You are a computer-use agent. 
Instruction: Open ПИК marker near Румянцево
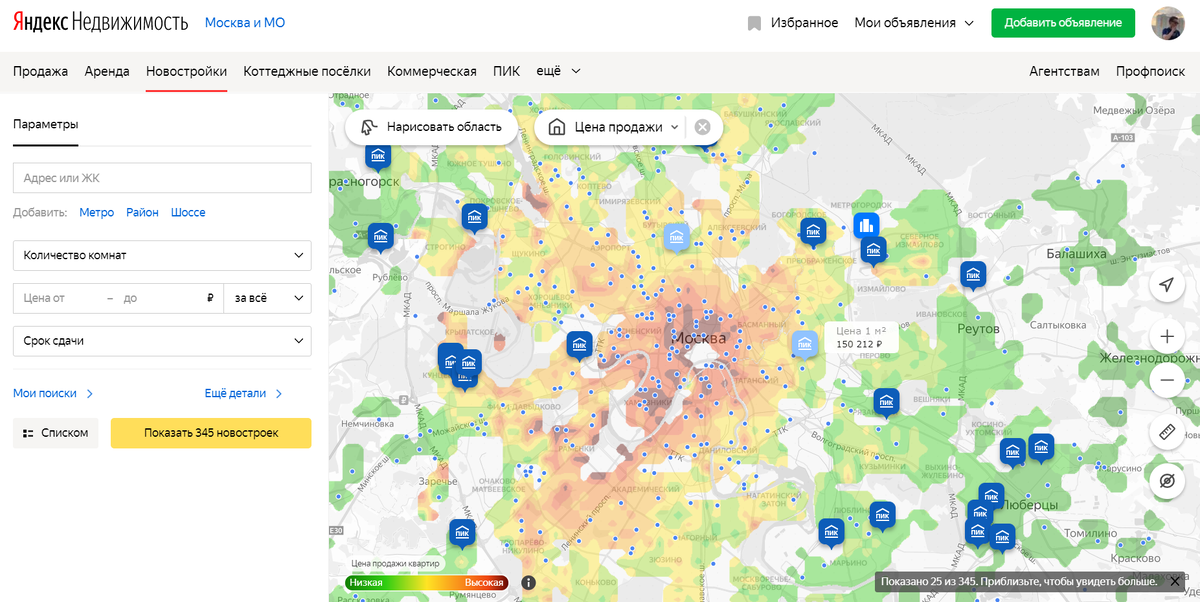(461, 533)
